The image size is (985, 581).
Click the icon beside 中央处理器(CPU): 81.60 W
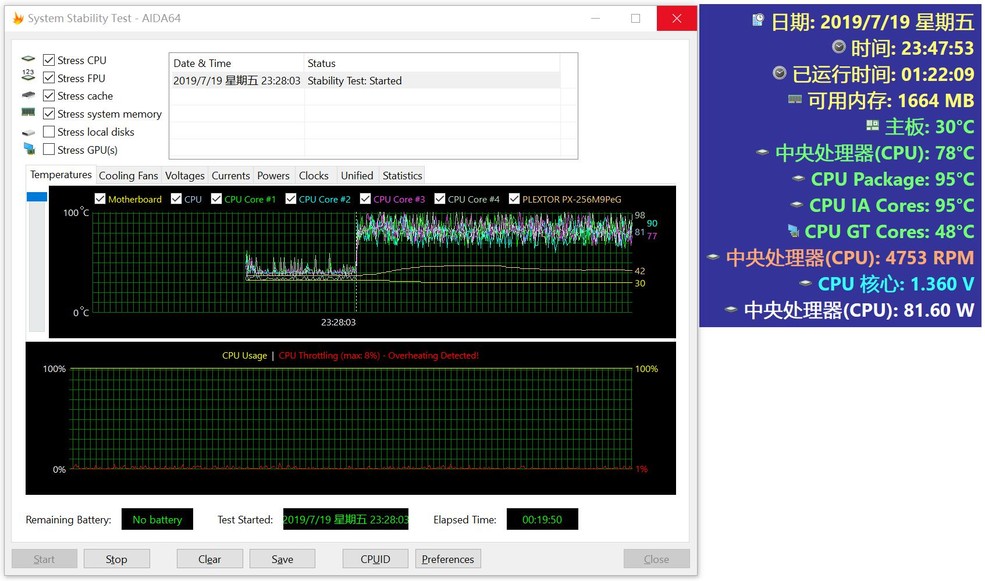(731, 310)
